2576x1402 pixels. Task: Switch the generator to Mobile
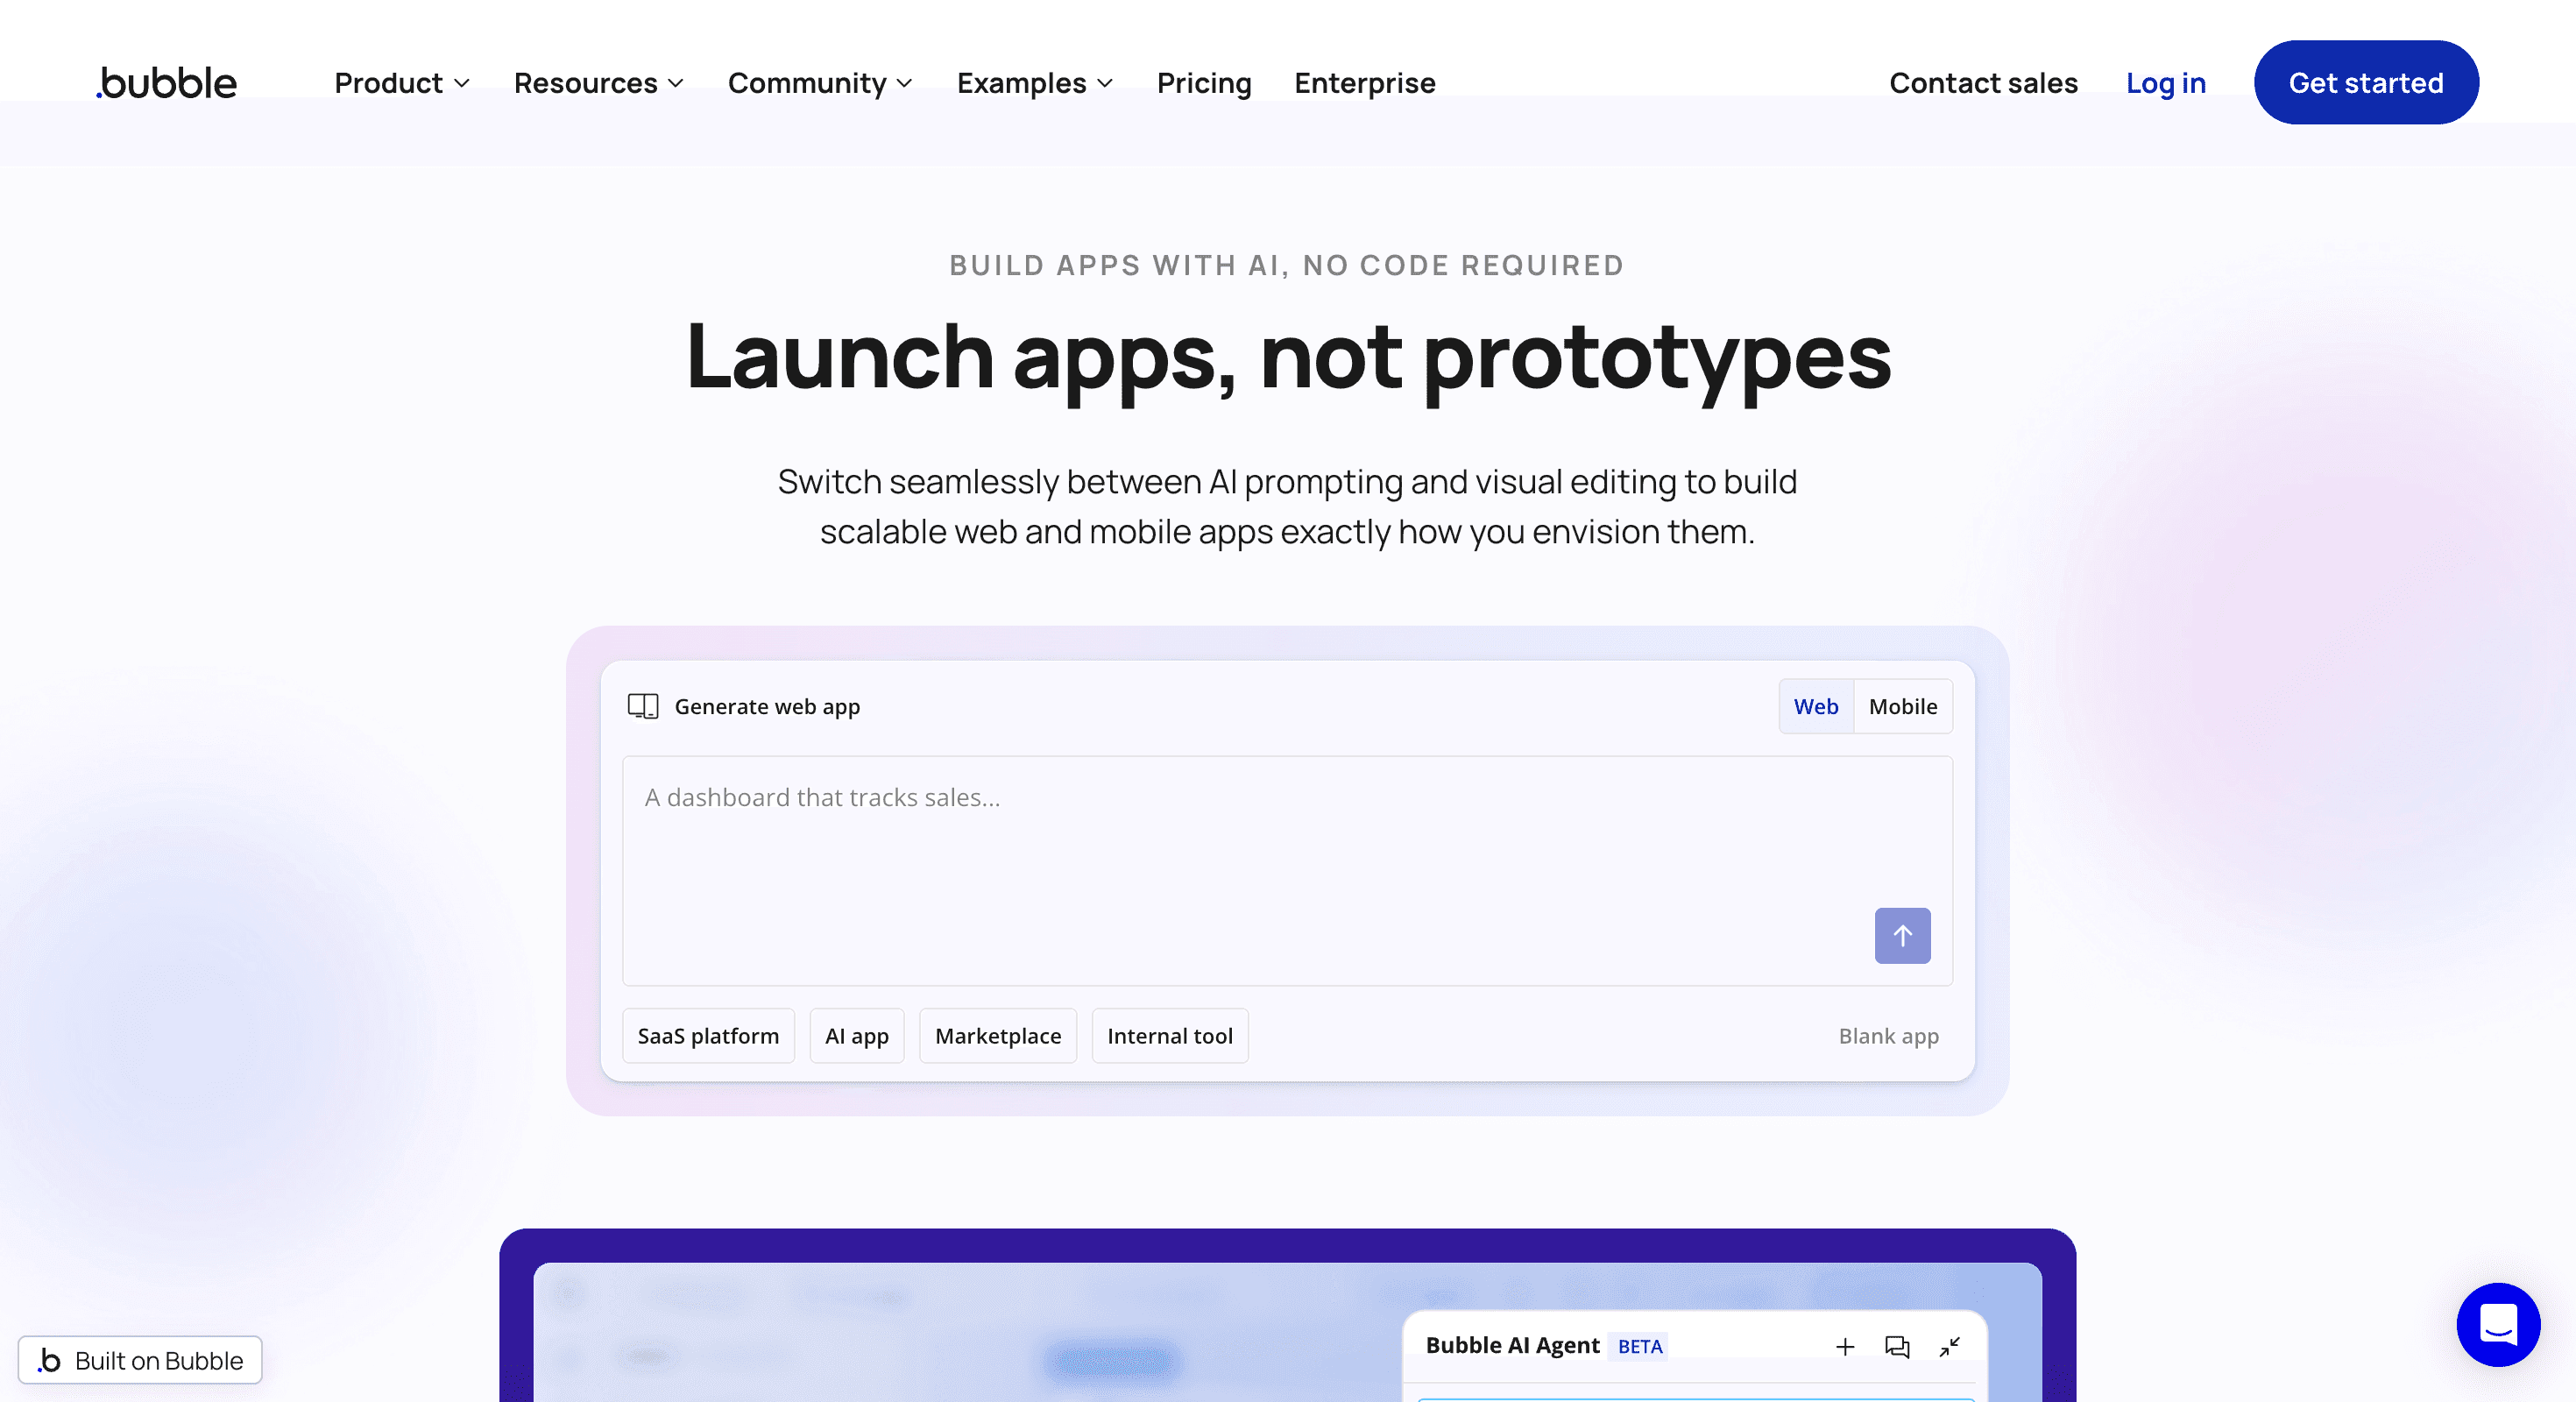pos(1902,706)
